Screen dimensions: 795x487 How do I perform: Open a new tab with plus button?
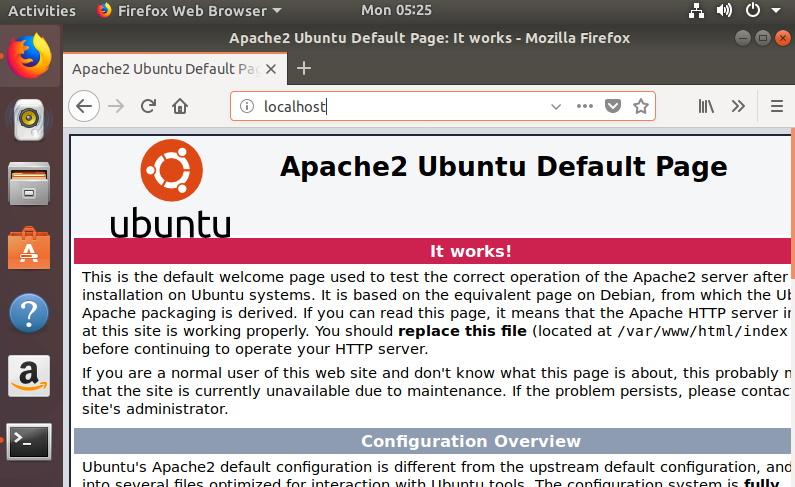pos(304,68)
